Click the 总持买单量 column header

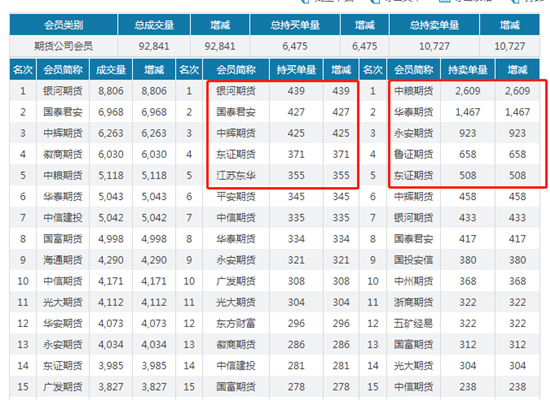(295, 25)
